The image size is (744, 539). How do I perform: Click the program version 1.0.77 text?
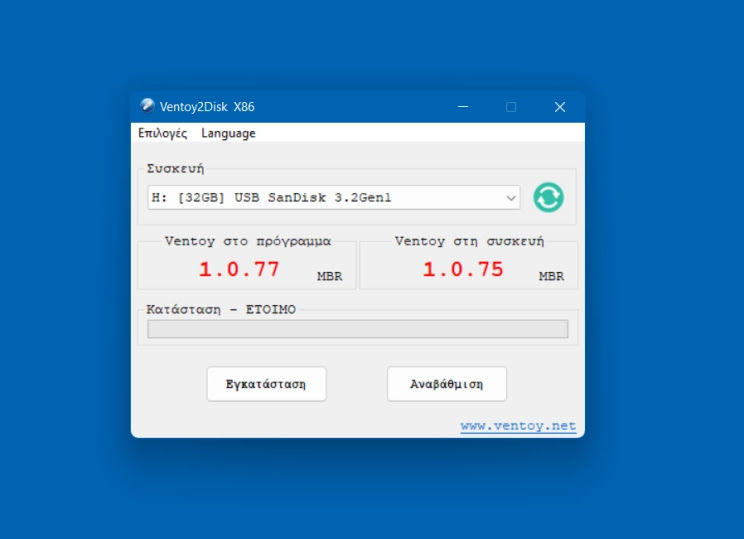pyautogui.click(x=239, y=269)
